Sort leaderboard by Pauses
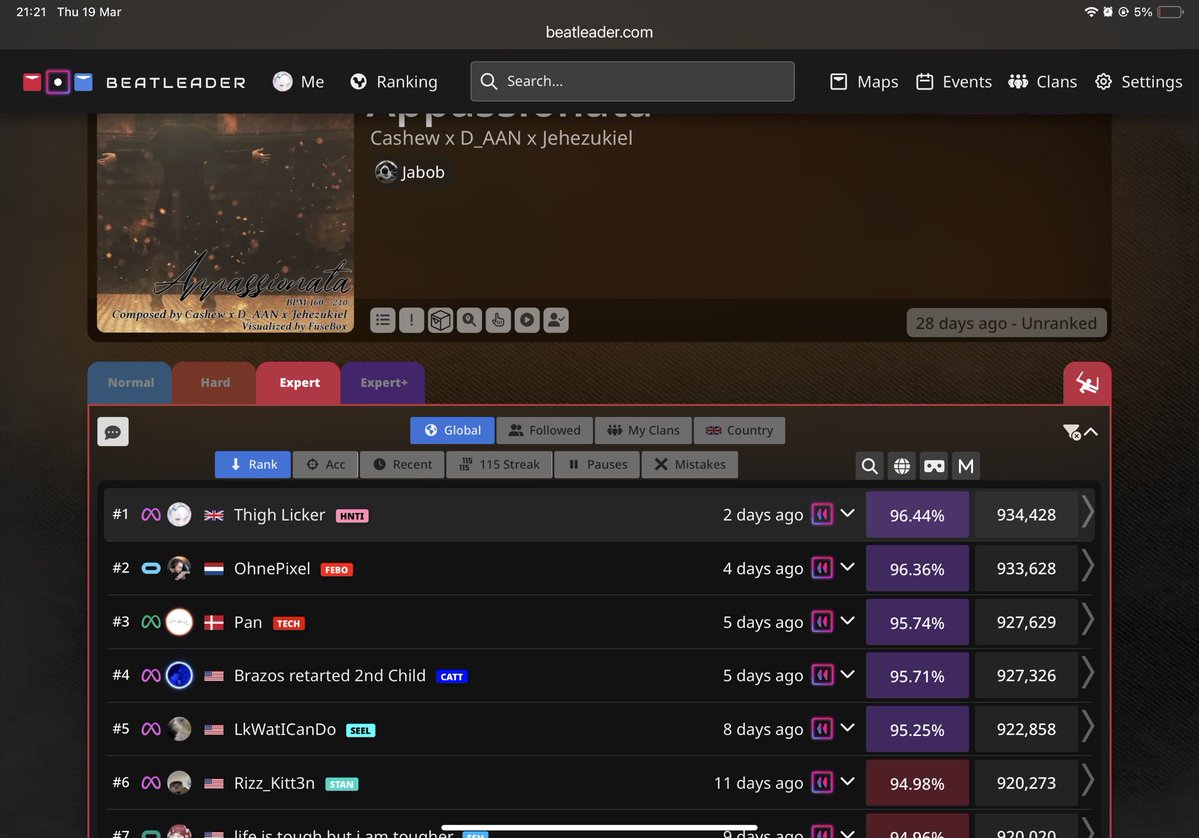Image resolution: width=1199 pixels, height=838 pixels. [597, 464]
